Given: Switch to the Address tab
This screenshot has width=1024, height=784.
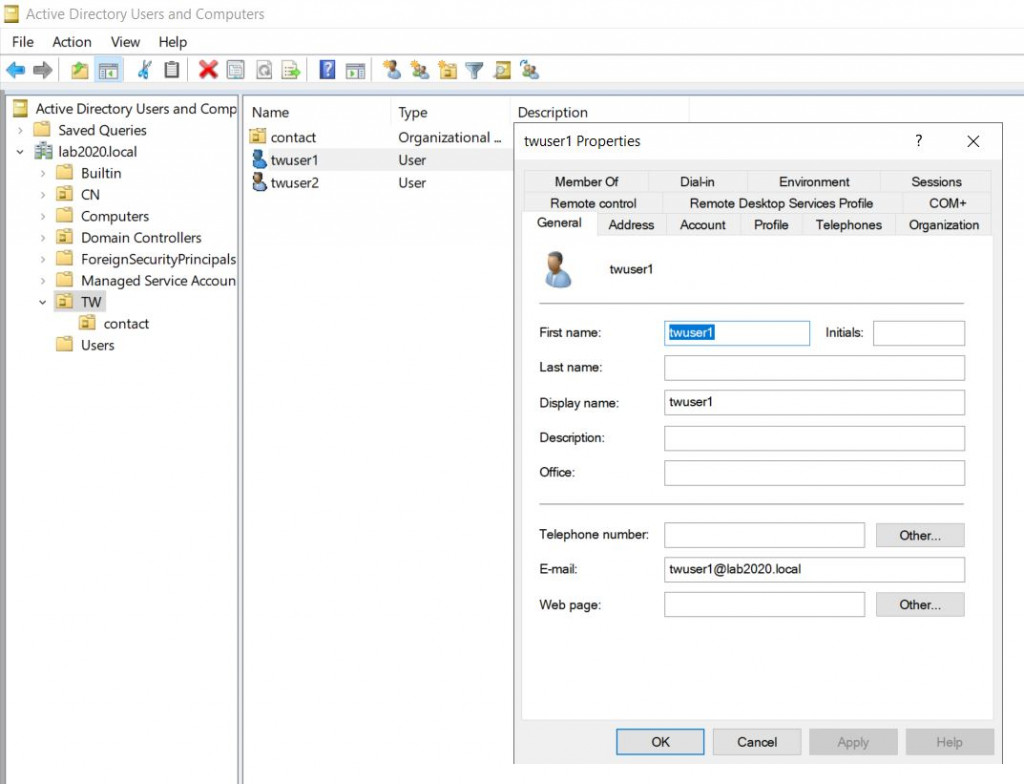Looking at the screenshot, I should pos(631,225).
